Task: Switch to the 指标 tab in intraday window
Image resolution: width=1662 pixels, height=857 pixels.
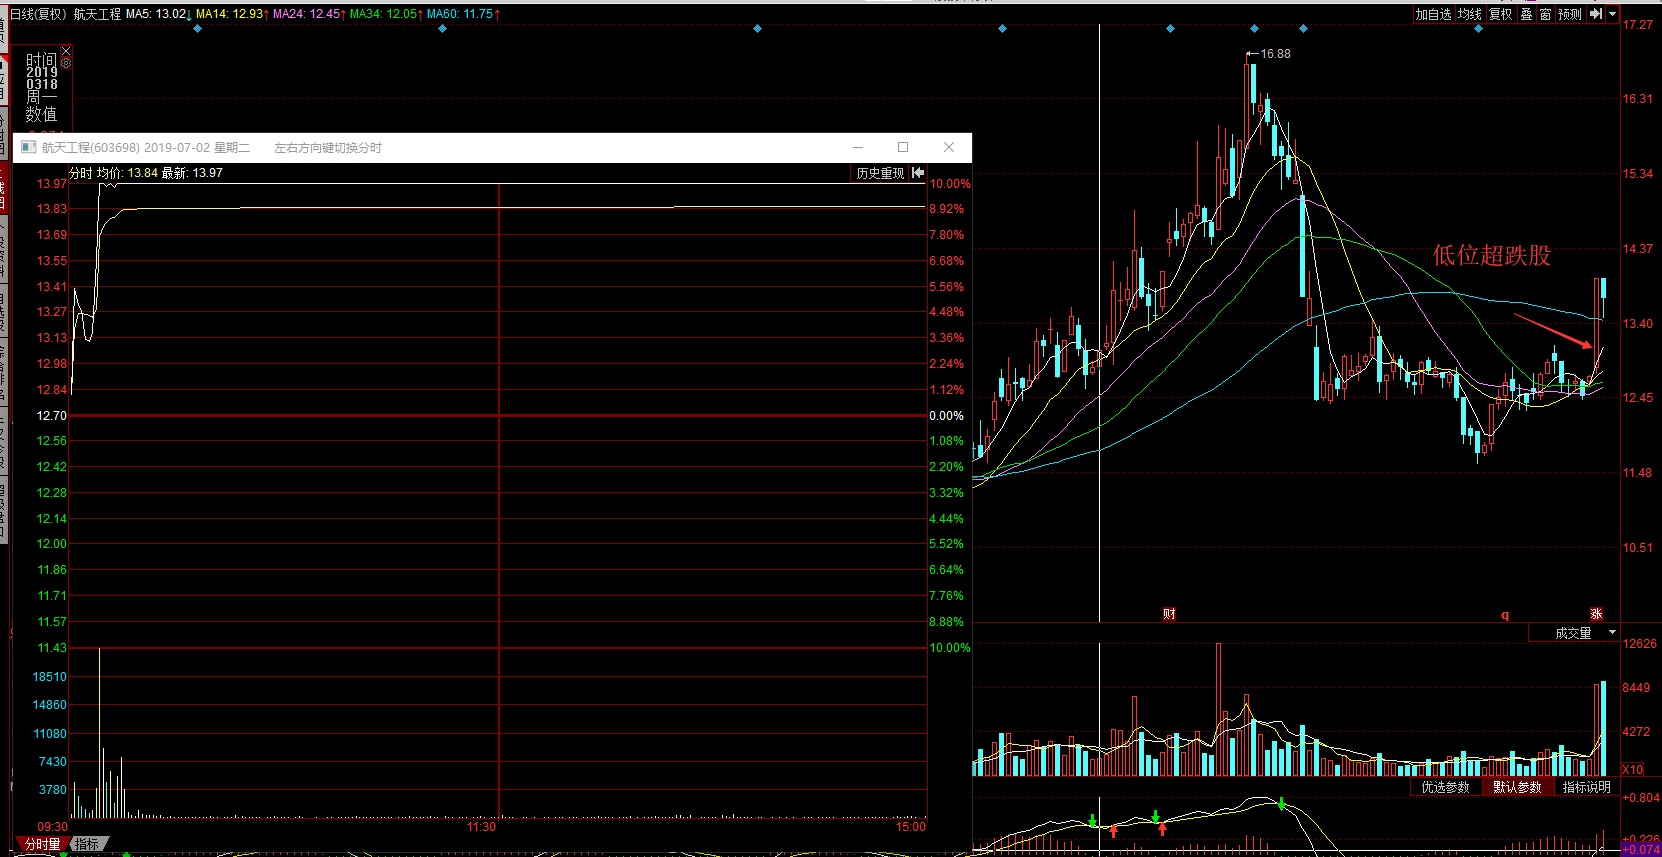Action: coord(87,844)
